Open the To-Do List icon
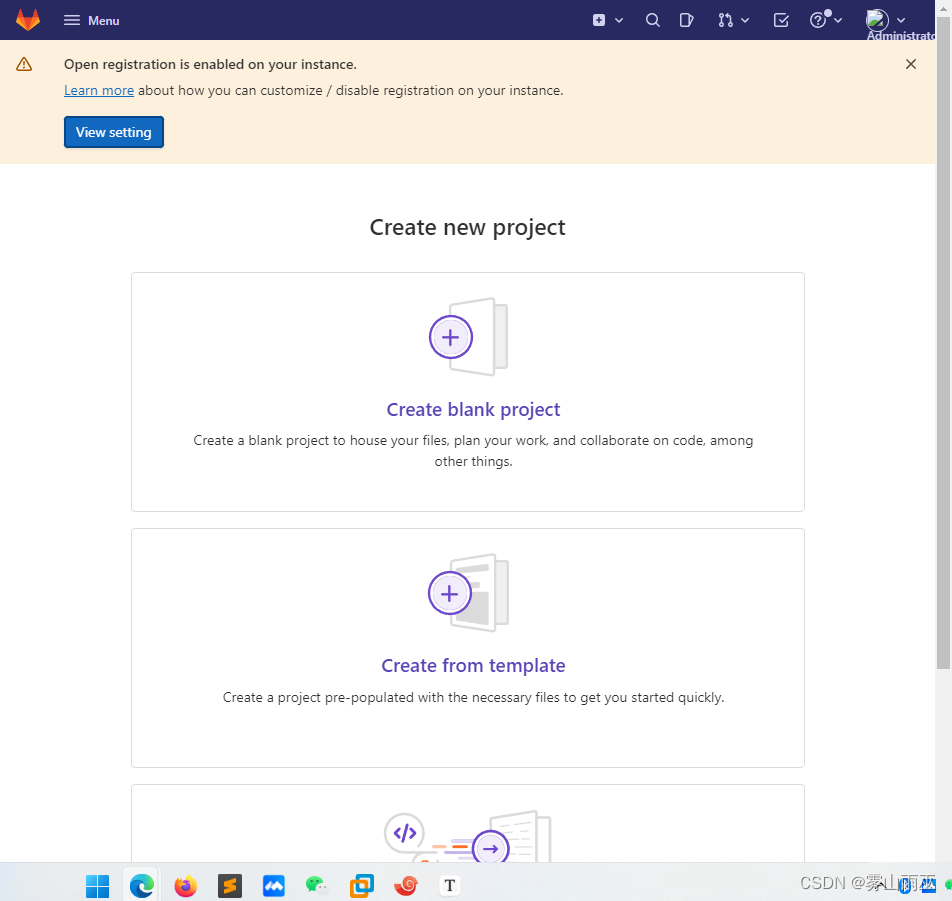The width and height of the screenshot is (952, 901). (781, 20)
